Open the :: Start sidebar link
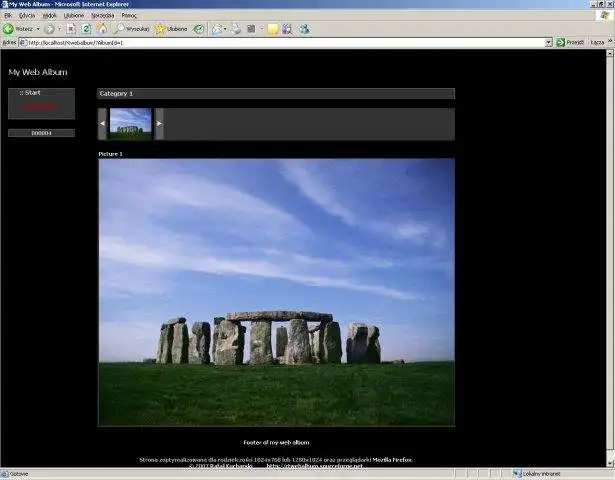 coord(30,93)
